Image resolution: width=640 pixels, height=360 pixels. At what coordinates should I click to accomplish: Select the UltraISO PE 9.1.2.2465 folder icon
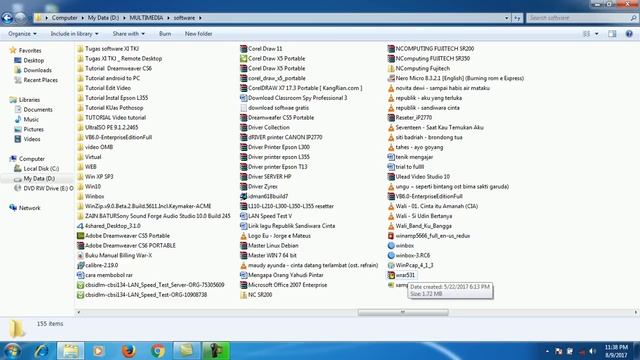point(80,127)
